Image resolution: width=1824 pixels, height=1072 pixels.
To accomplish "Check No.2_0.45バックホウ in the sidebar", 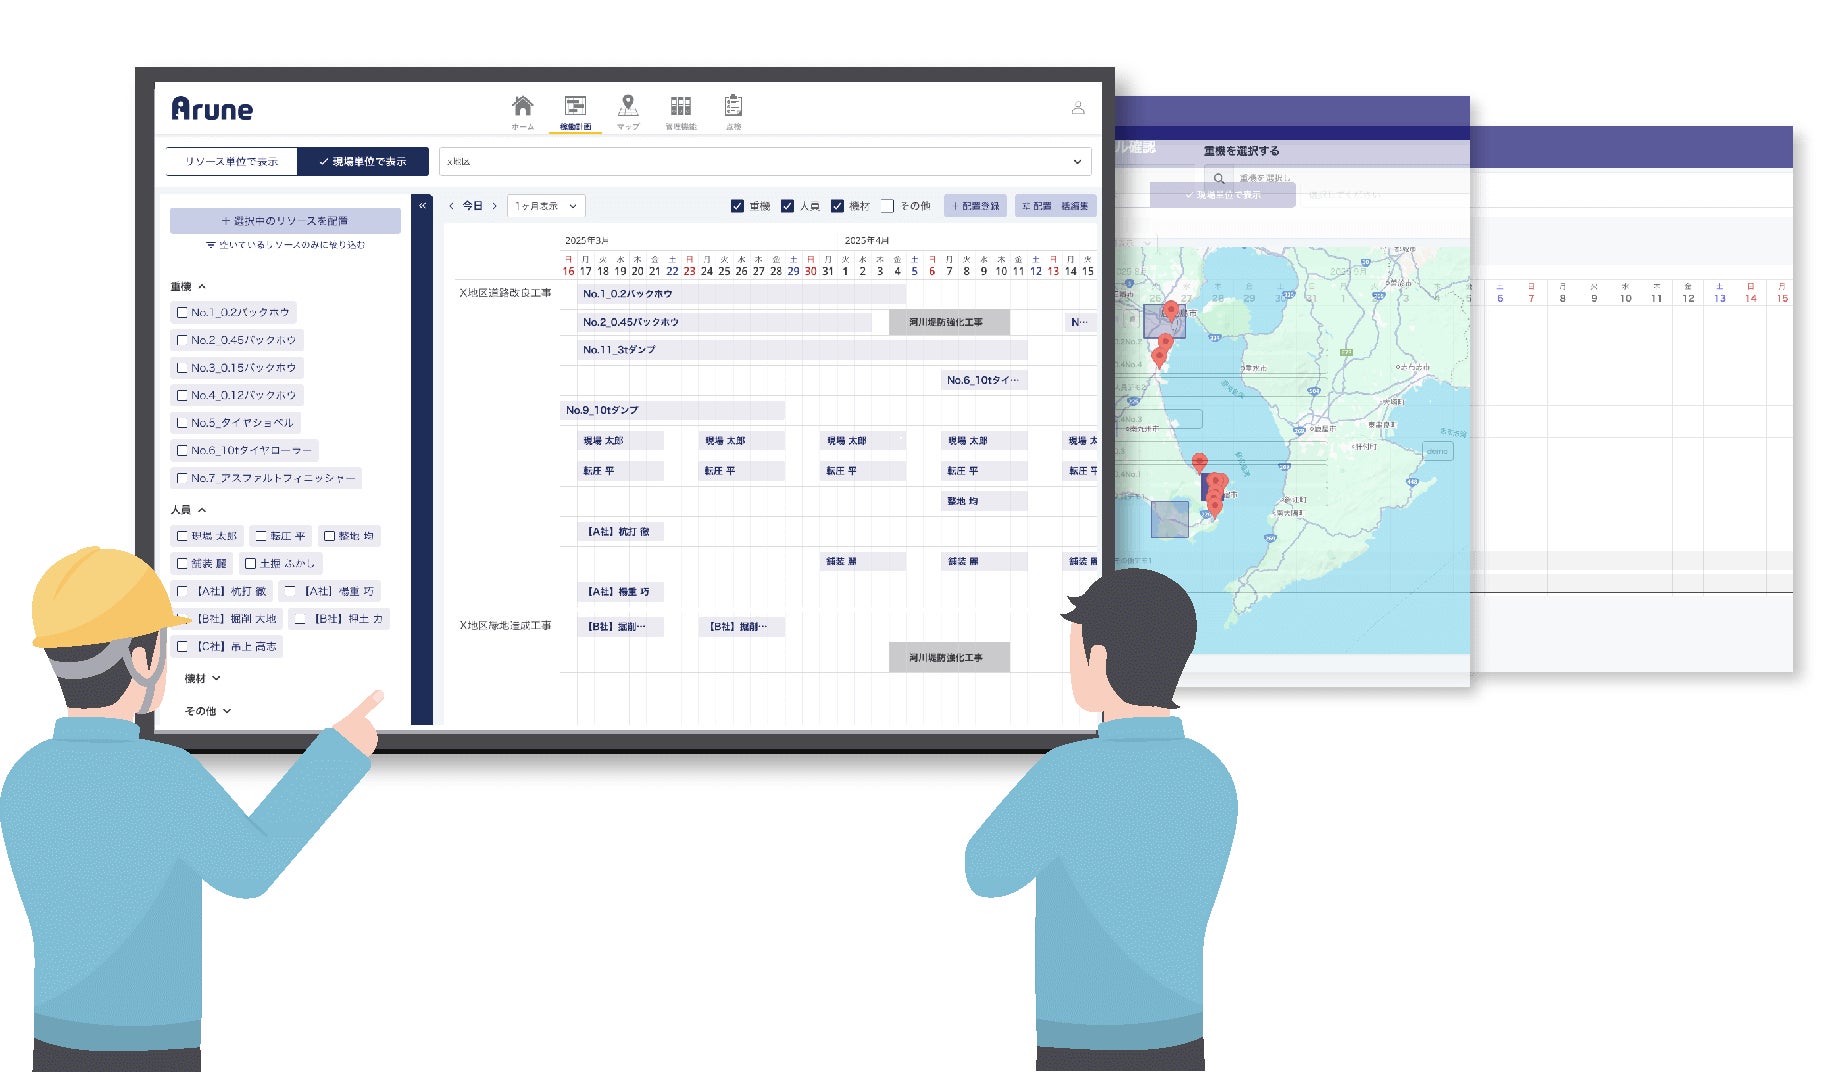I will click(x=182, y=340).
